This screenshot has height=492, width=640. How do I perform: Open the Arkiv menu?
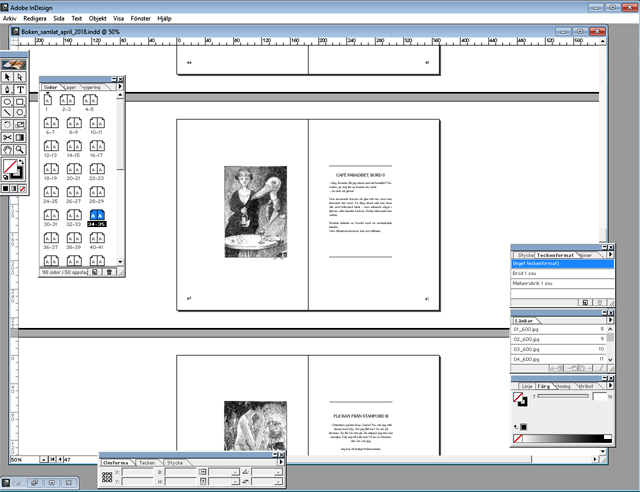pos(9,18)
